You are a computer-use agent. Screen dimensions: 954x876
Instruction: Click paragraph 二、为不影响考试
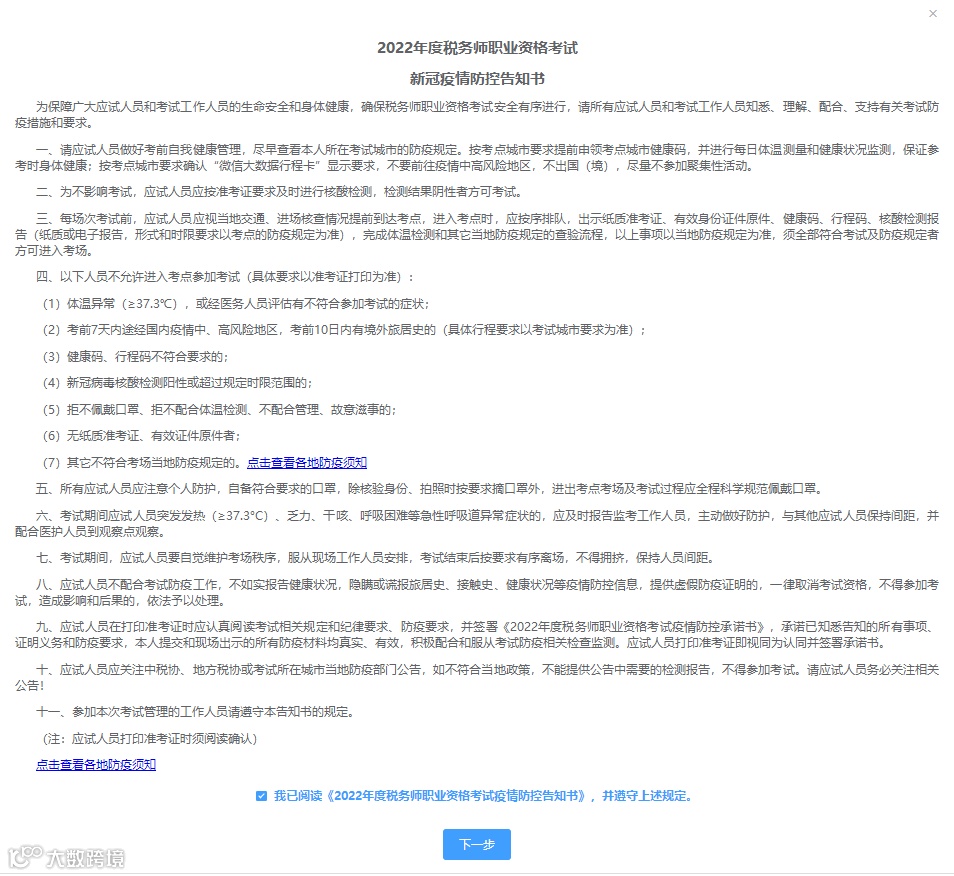pos(279,192)
